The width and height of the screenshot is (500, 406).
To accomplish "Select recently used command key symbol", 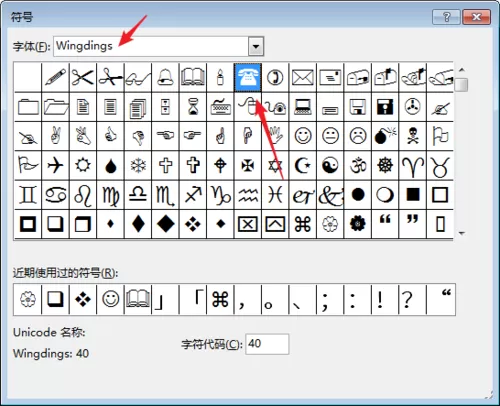I will (220, 299).
